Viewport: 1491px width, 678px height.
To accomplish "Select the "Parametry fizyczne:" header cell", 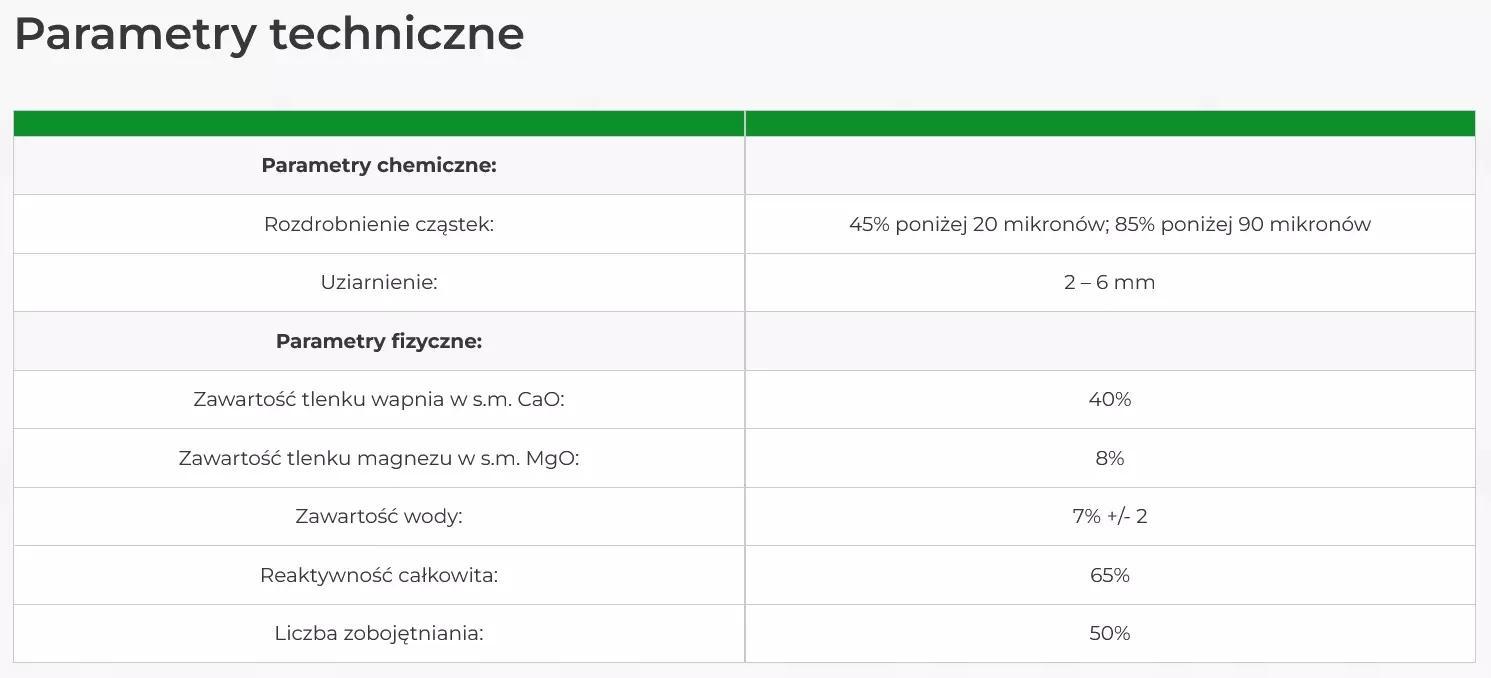I will (x=379, y=341).
